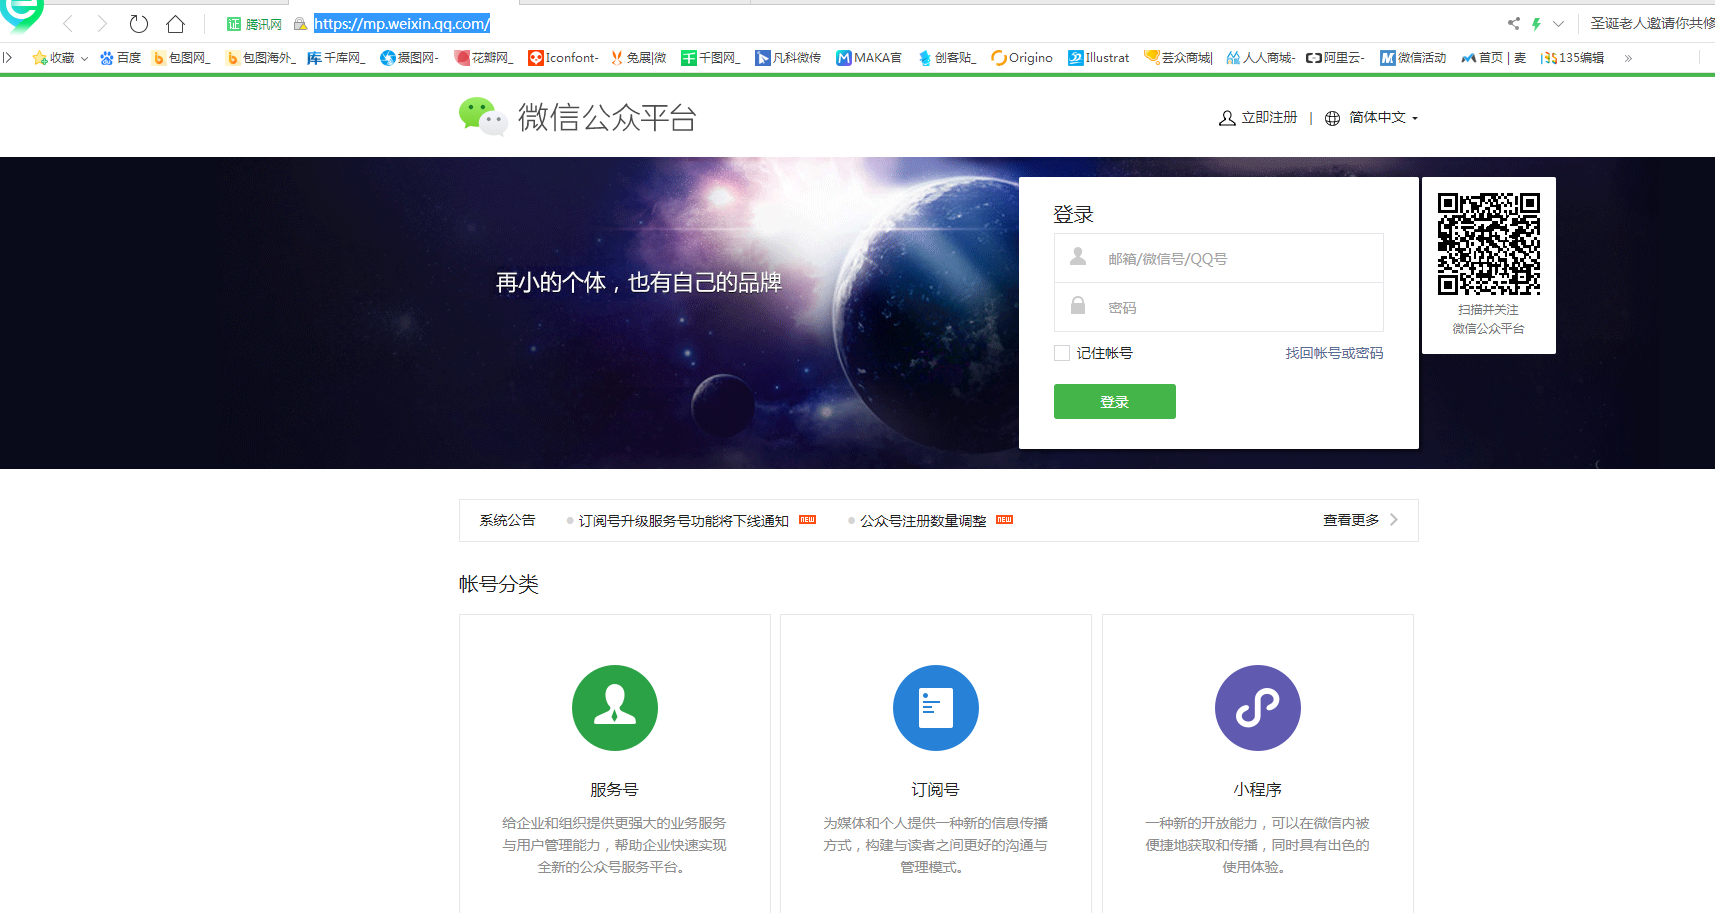Click the 小程序 card title
1715x913 pixels.
(x=1257, y=790)
